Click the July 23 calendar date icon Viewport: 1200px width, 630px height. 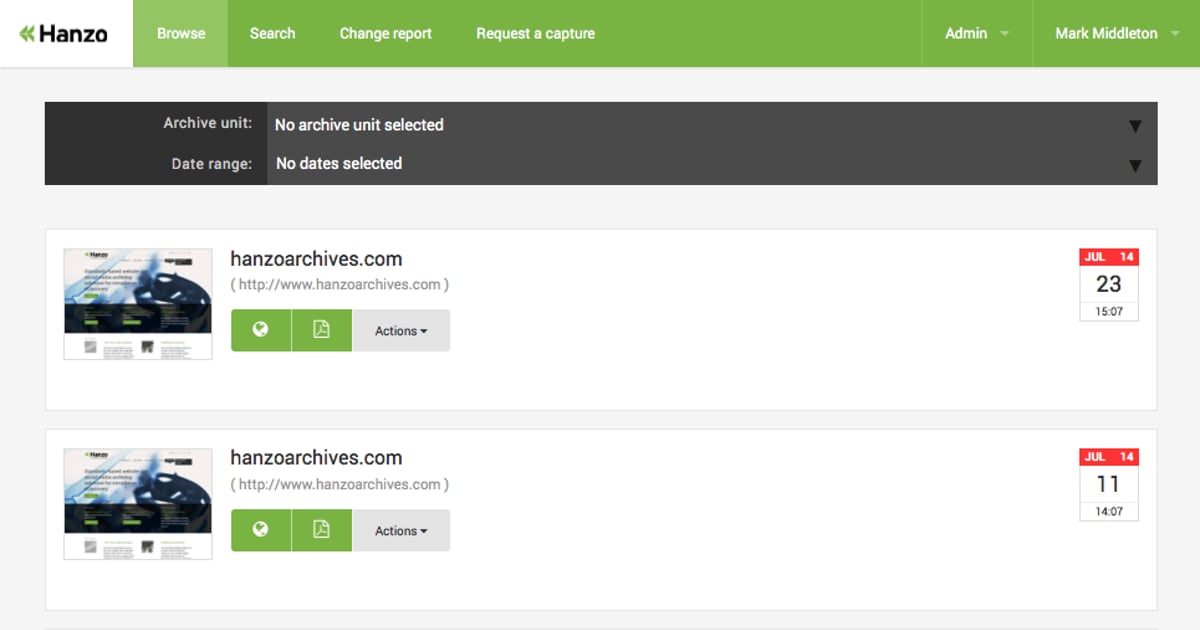click(x=1108, y=285)
